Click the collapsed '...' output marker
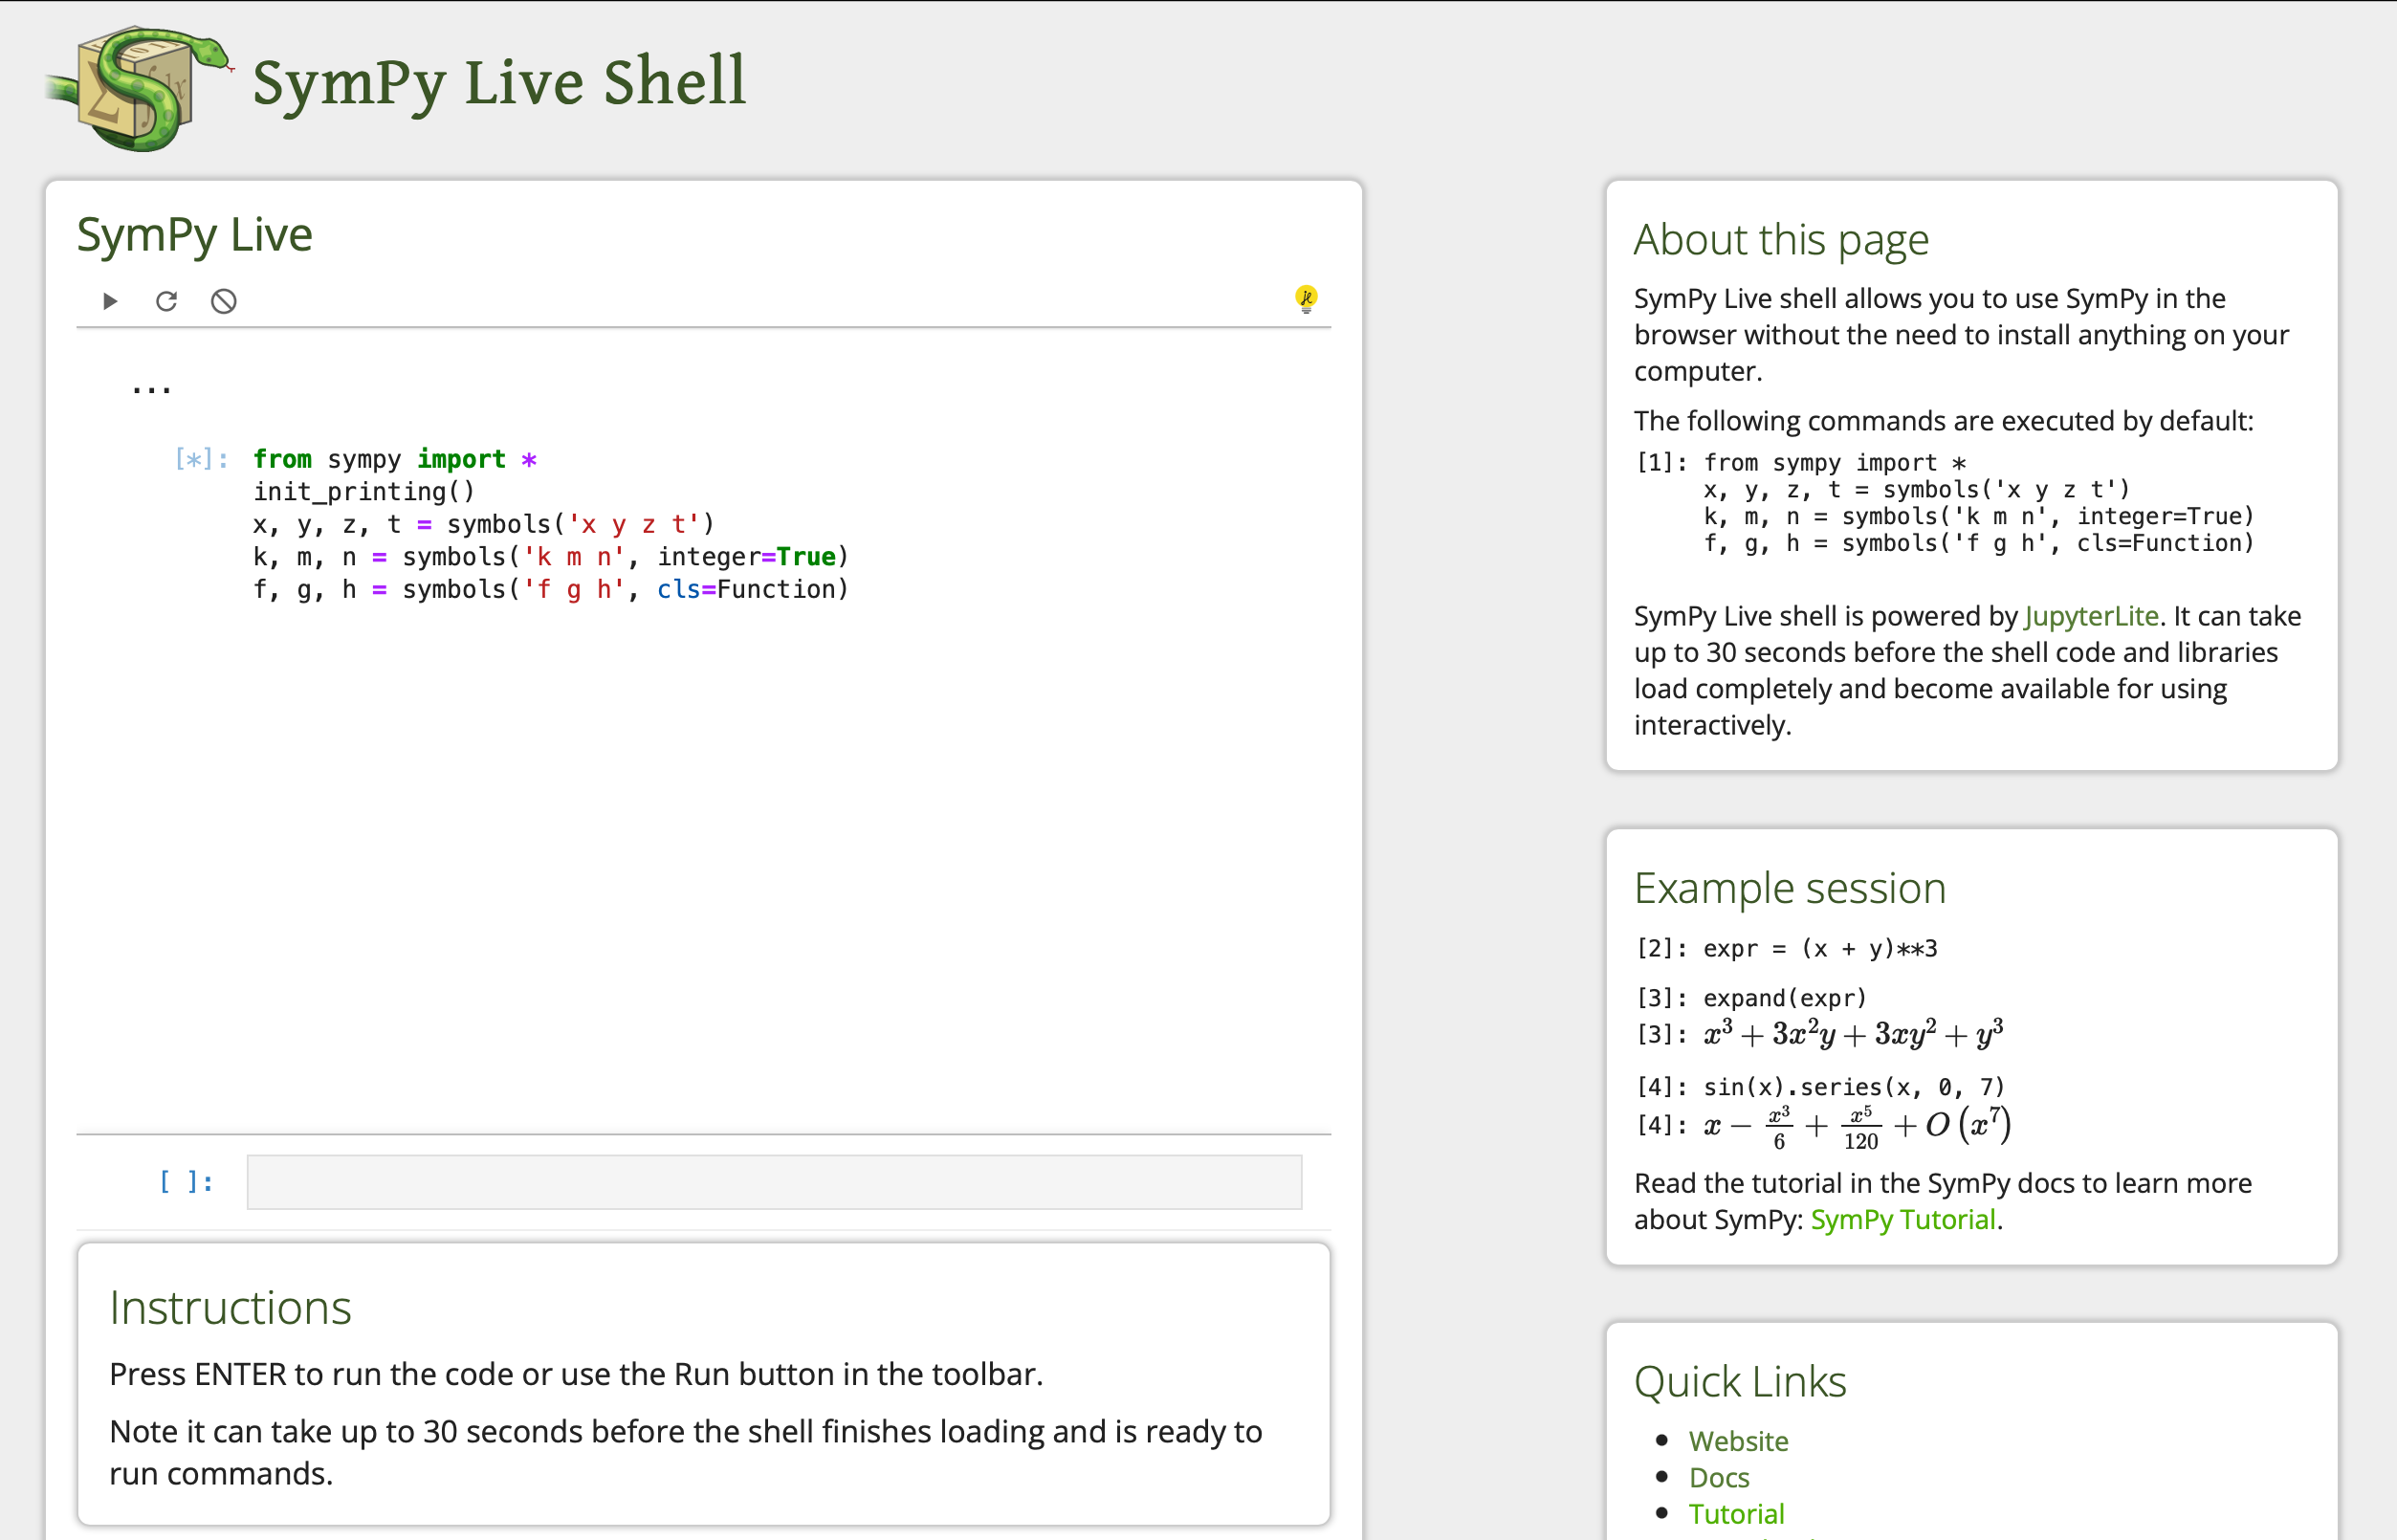The image size is (2397, 1540). pos(152,388)
